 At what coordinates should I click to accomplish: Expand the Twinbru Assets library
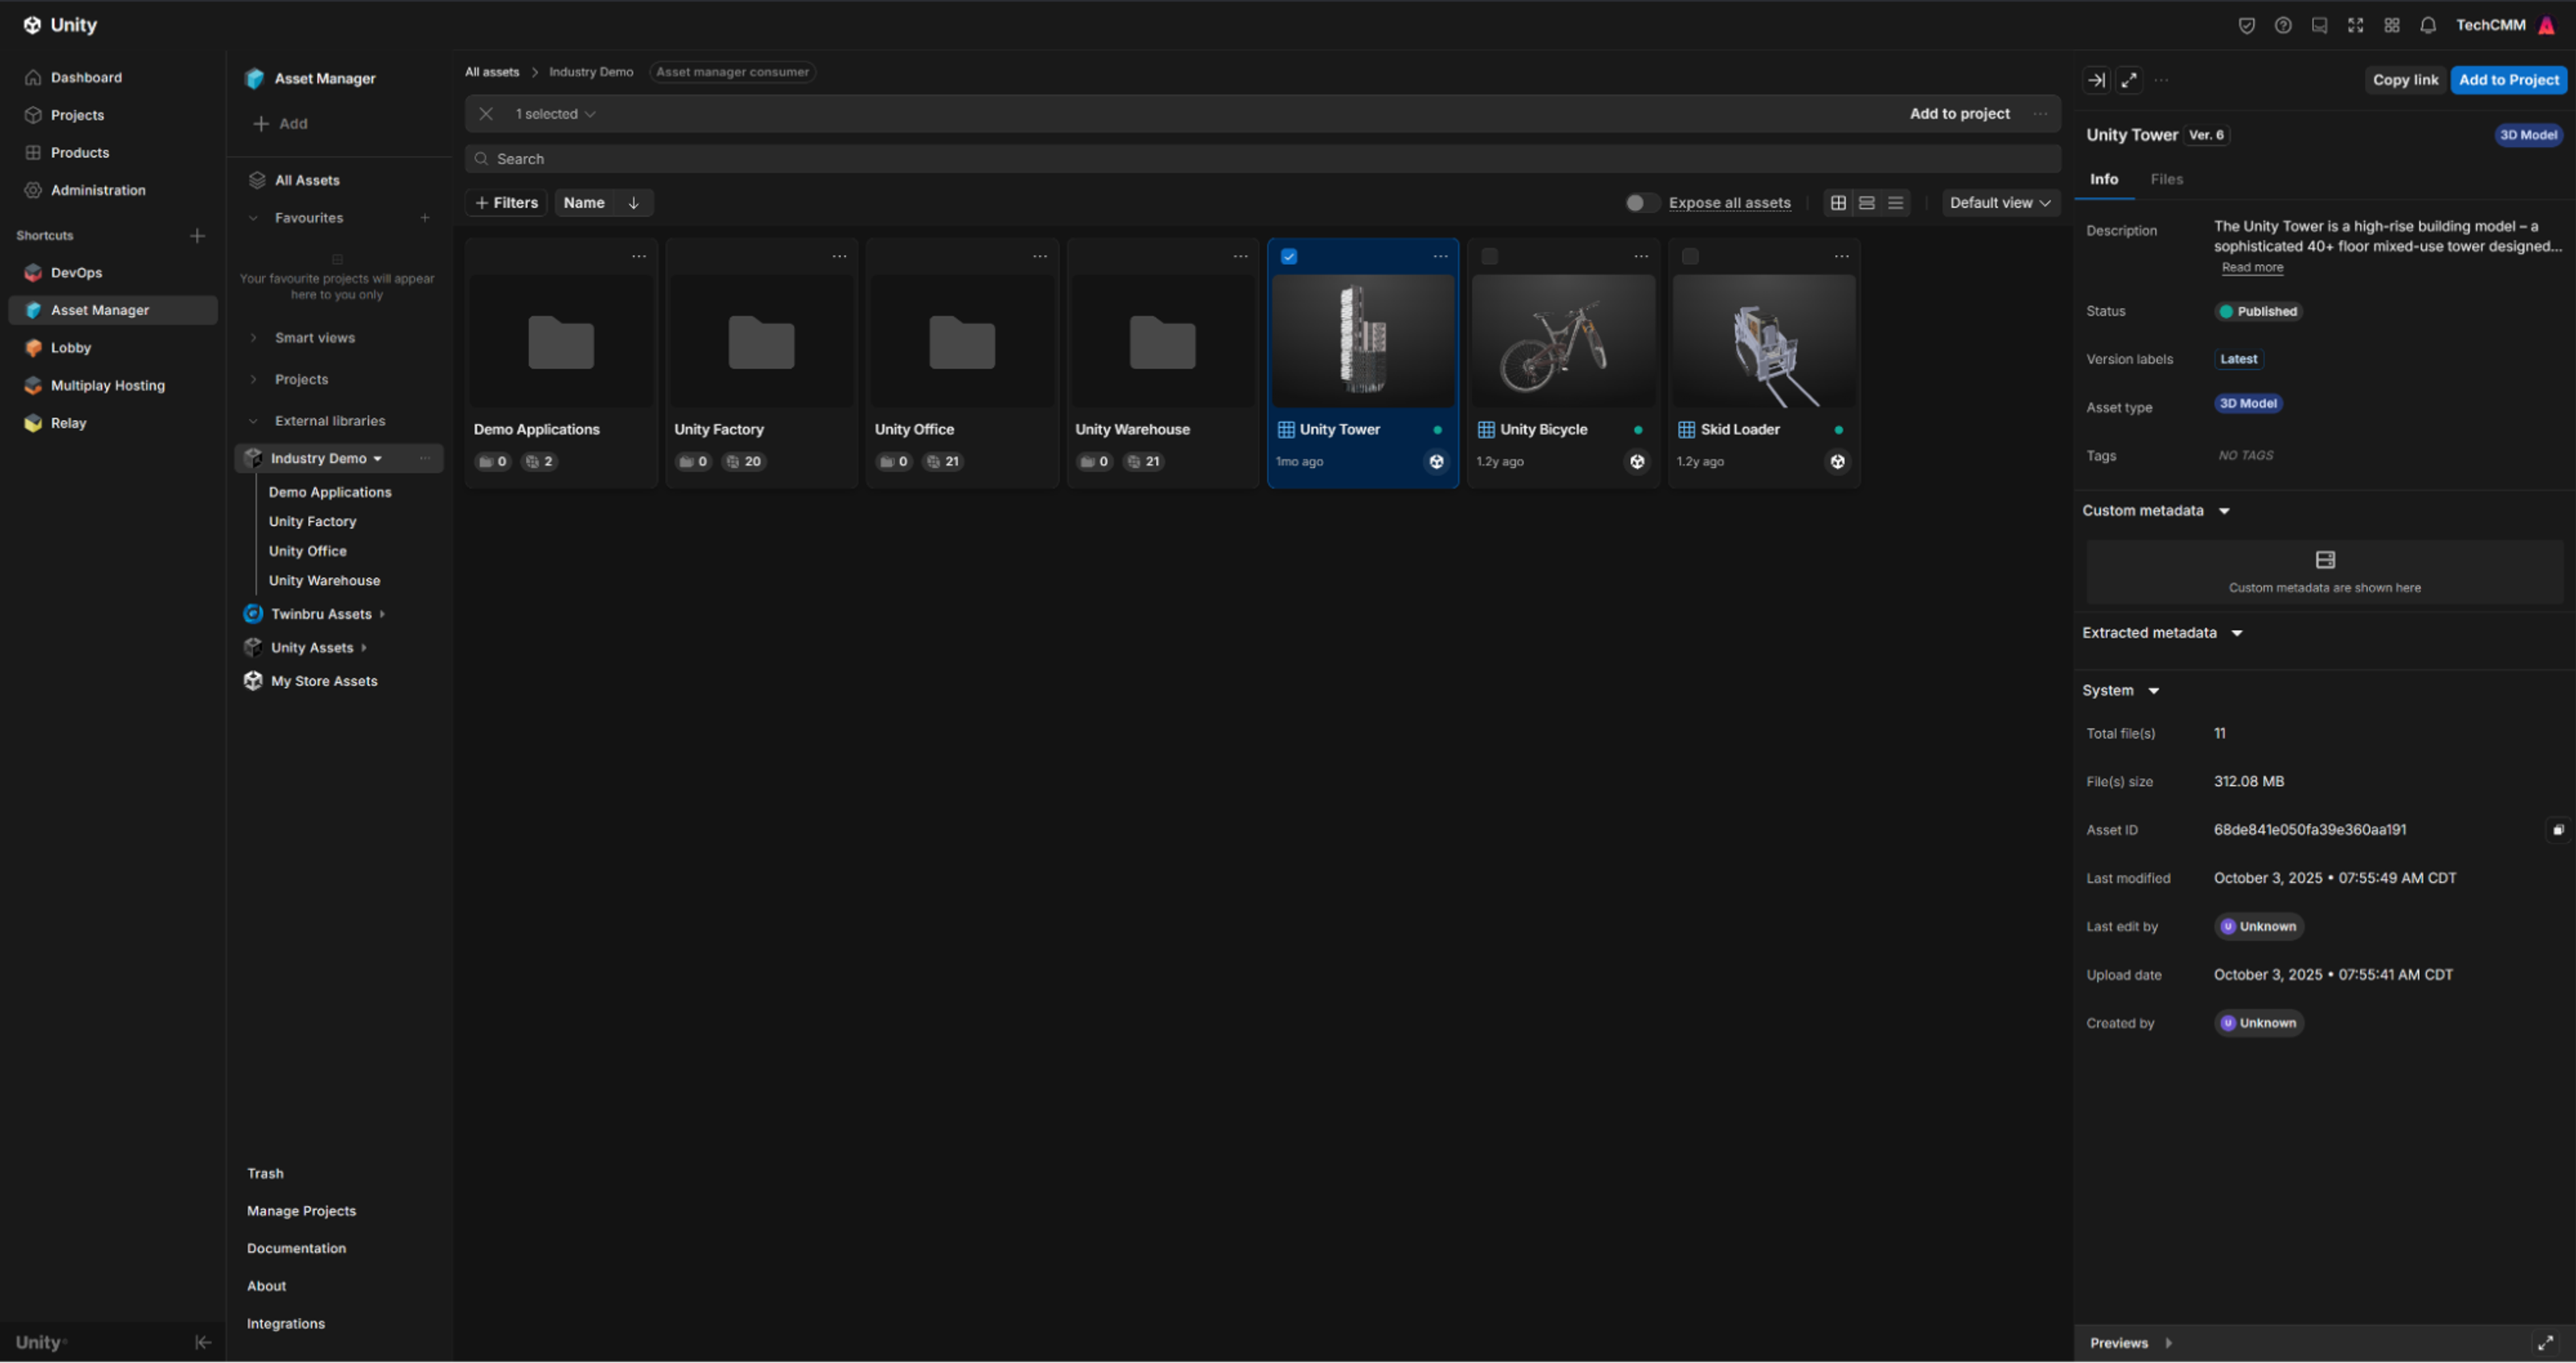[x=382, y=614]
